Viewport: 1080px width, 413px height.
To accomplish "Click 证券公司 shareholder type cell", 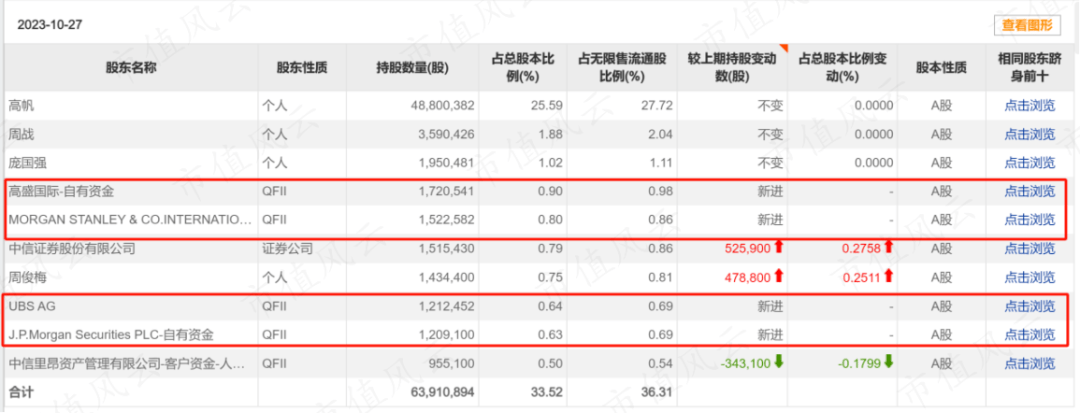I will coord(288,248).
